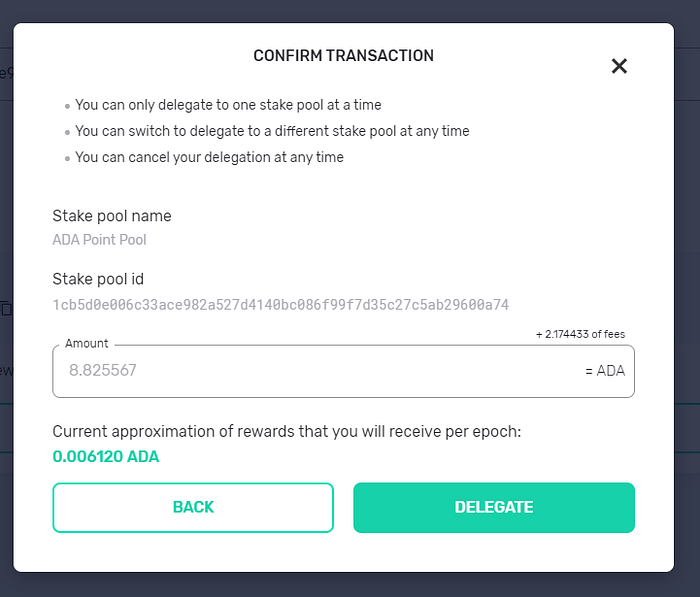The width and height of the screenshot is (700, 597).
Task: Click the '+ 2.174433 of fees' note
Action: (580, 334)
